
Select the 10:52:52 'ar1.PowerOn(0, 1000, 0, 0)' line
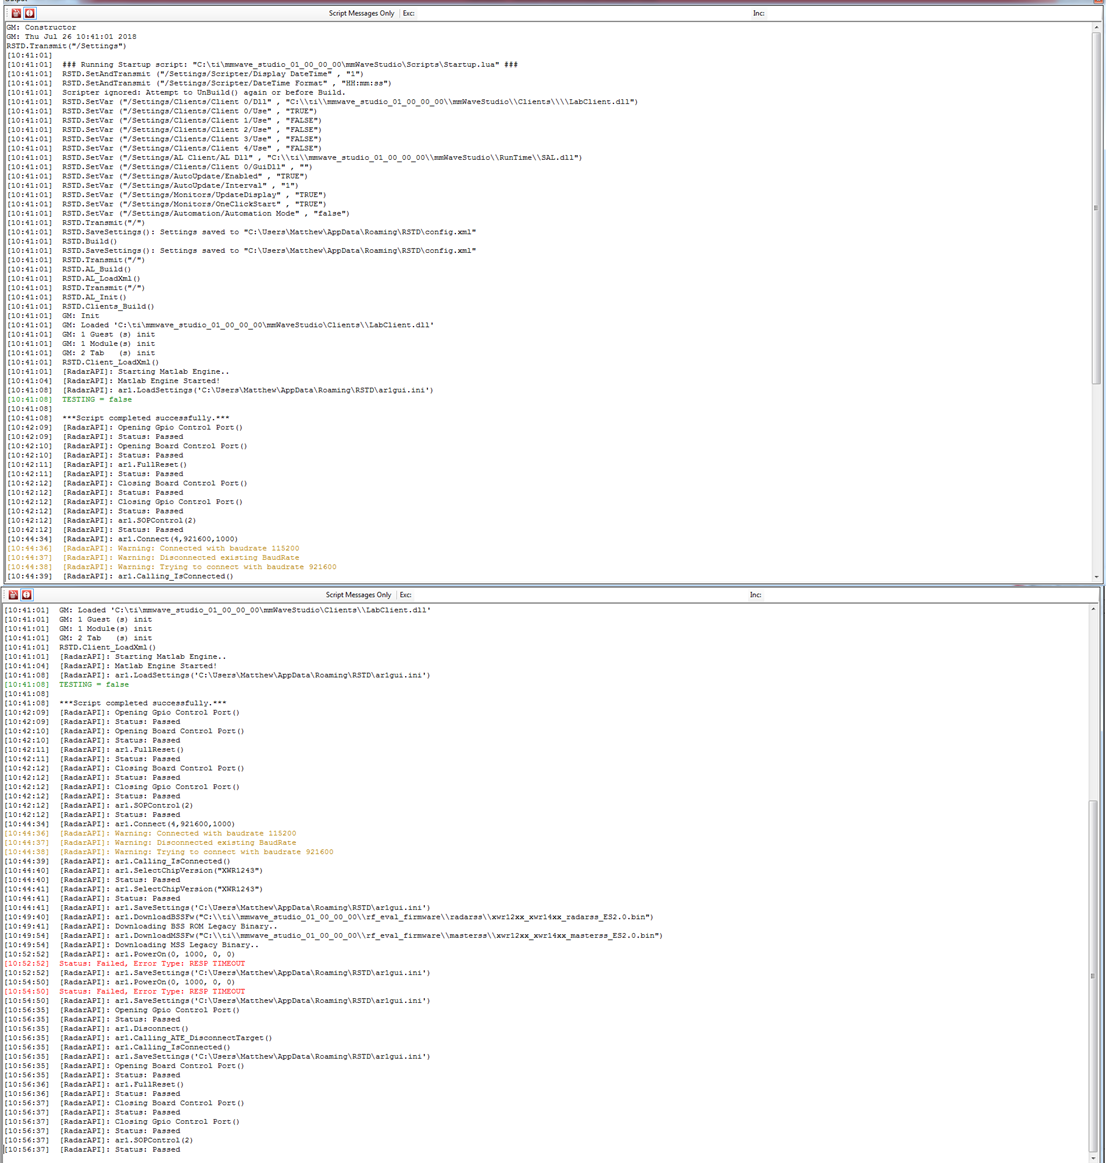click(x=119, y=954)
